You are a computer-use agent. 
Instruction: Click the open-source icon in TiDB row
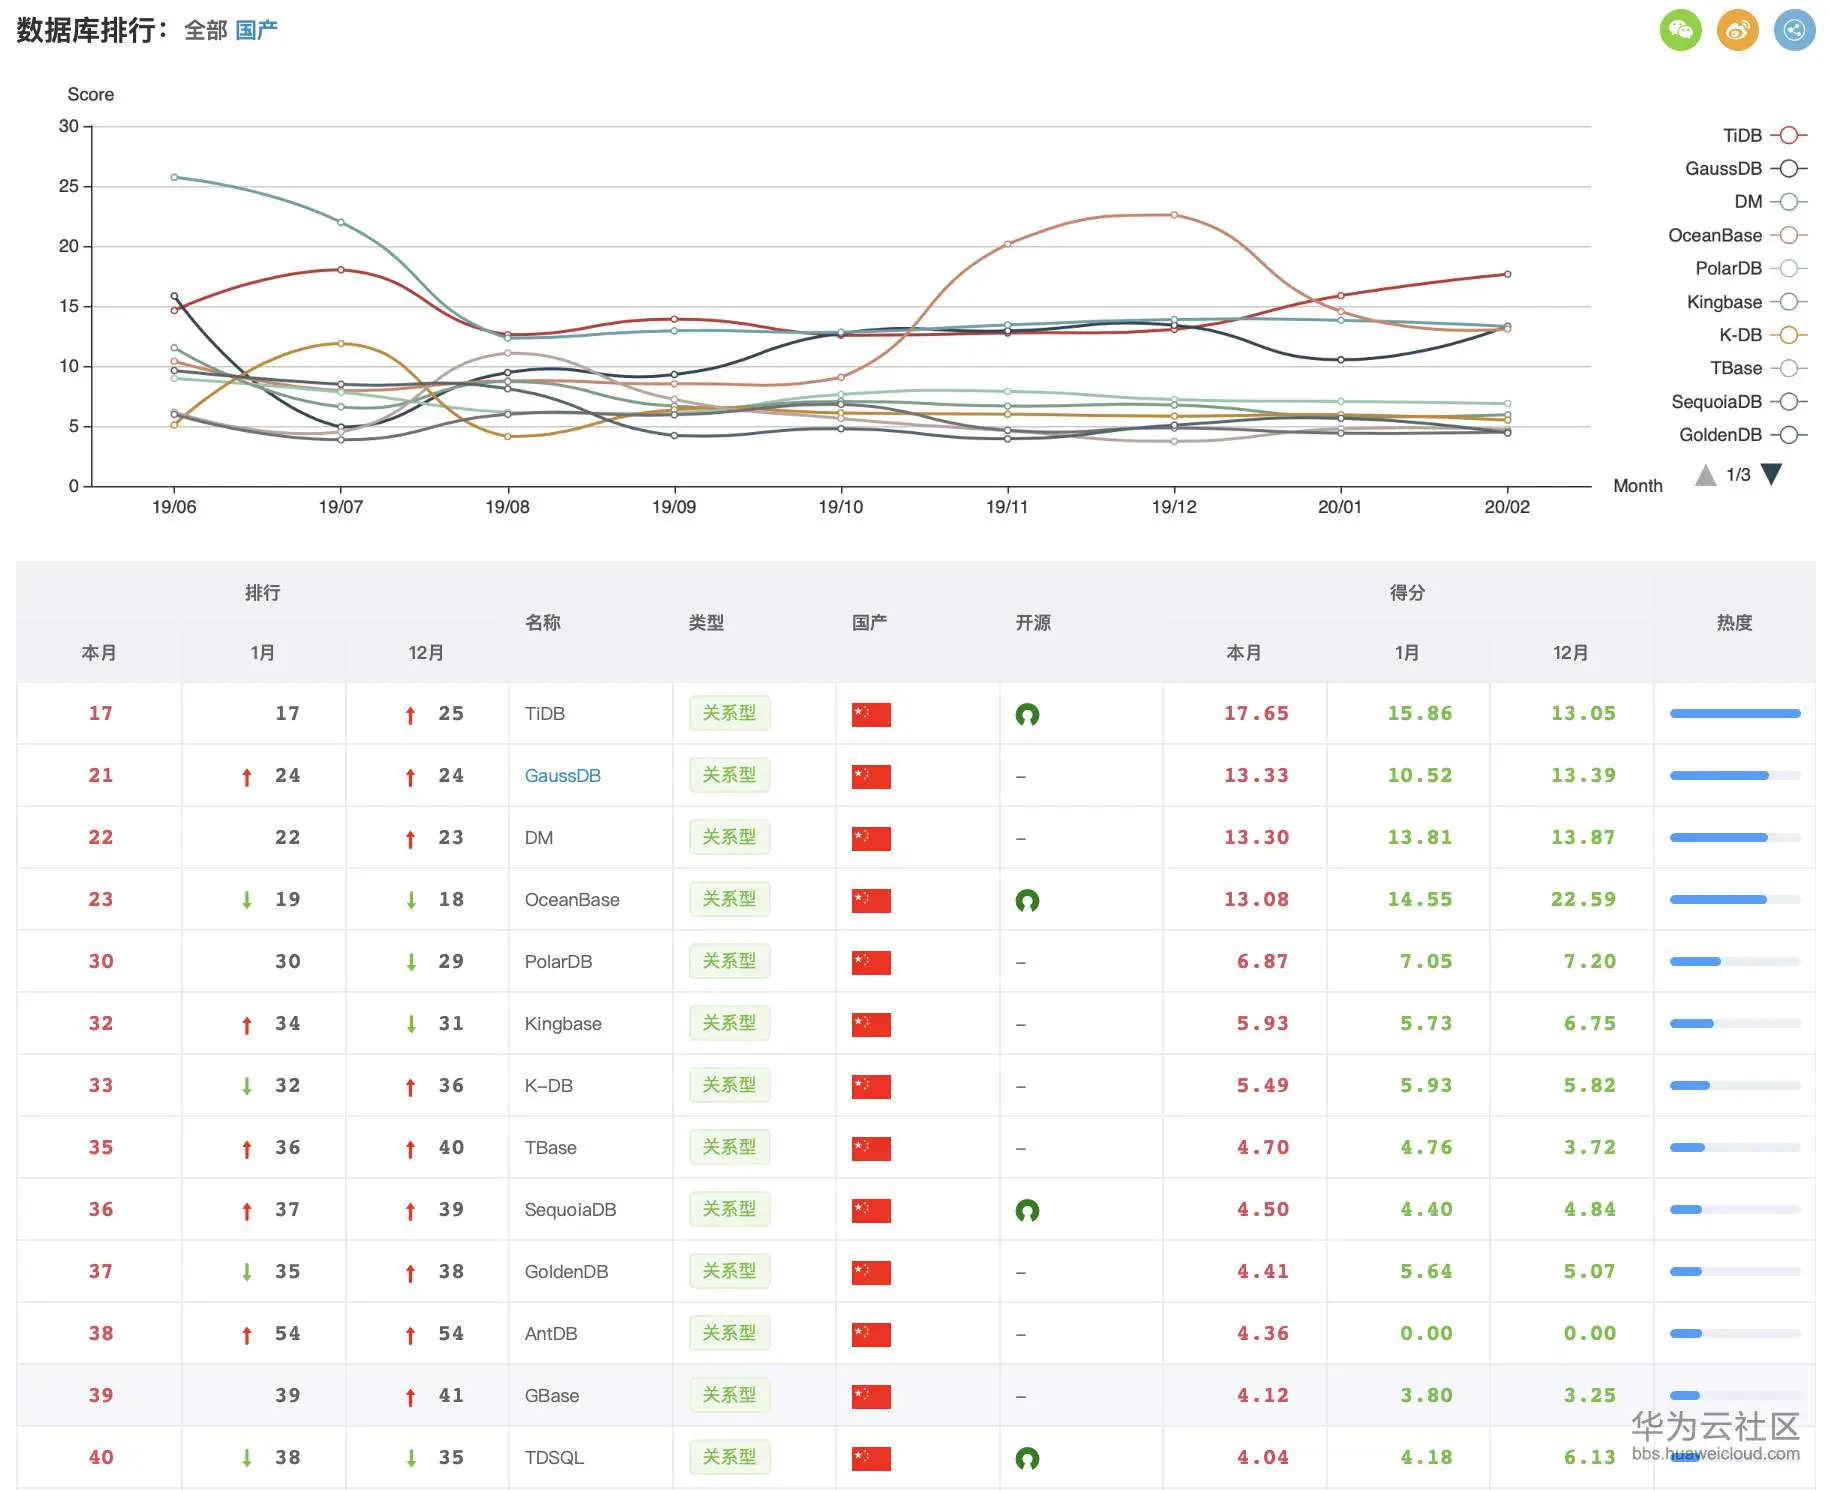(x=1027, y=714)
